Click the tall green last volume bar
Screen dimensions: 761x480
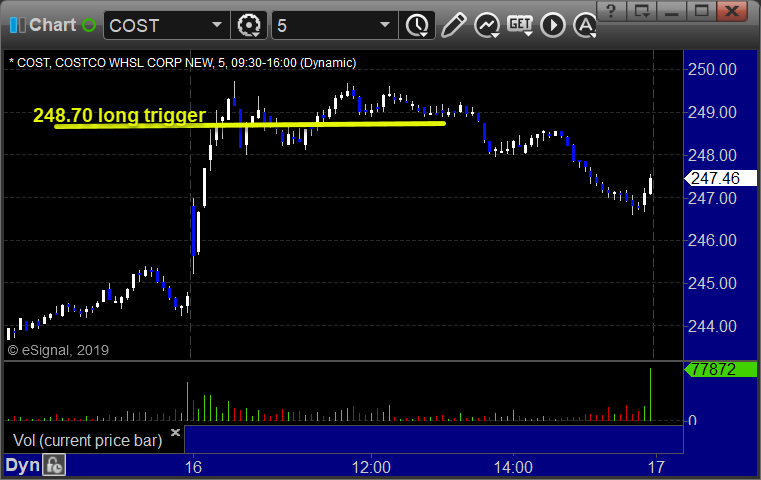click(x=650, y=394)
